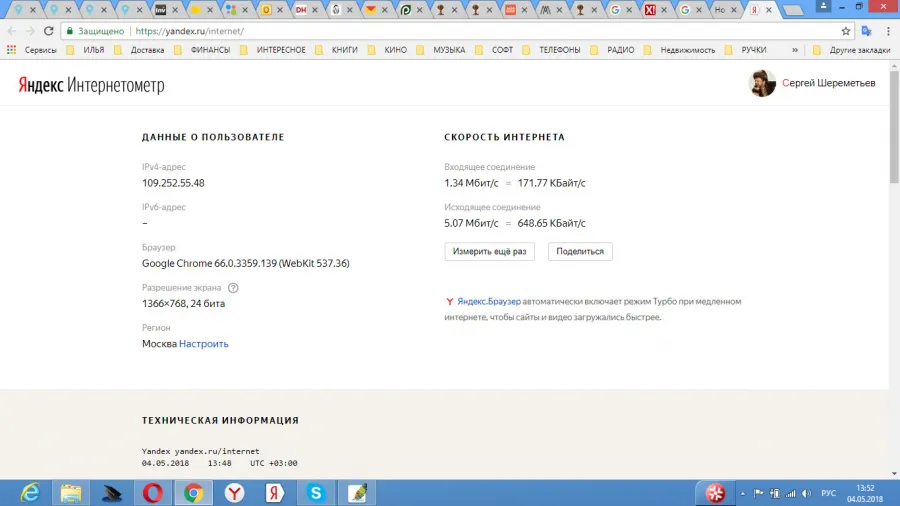Open the Сергей Шереметьев account name
900x506 pixels.
coord(829,83)
